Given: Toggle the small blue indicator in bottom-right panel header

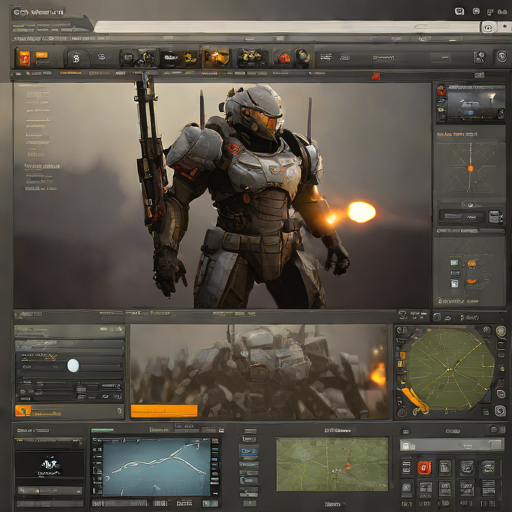Looking at the screenshot, I should [x=406, y=432].
